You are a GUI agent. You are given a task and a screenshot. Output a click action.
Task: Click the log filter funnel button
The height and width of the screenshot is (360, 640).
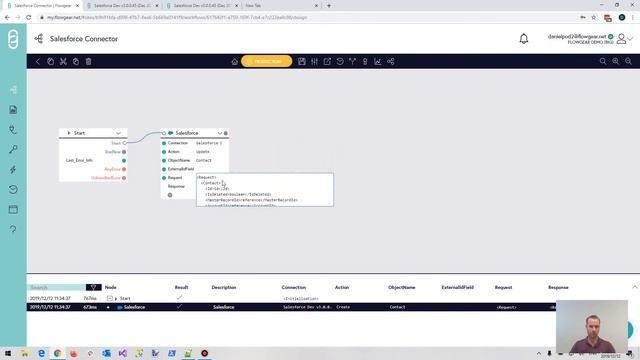tap(93, 287)
